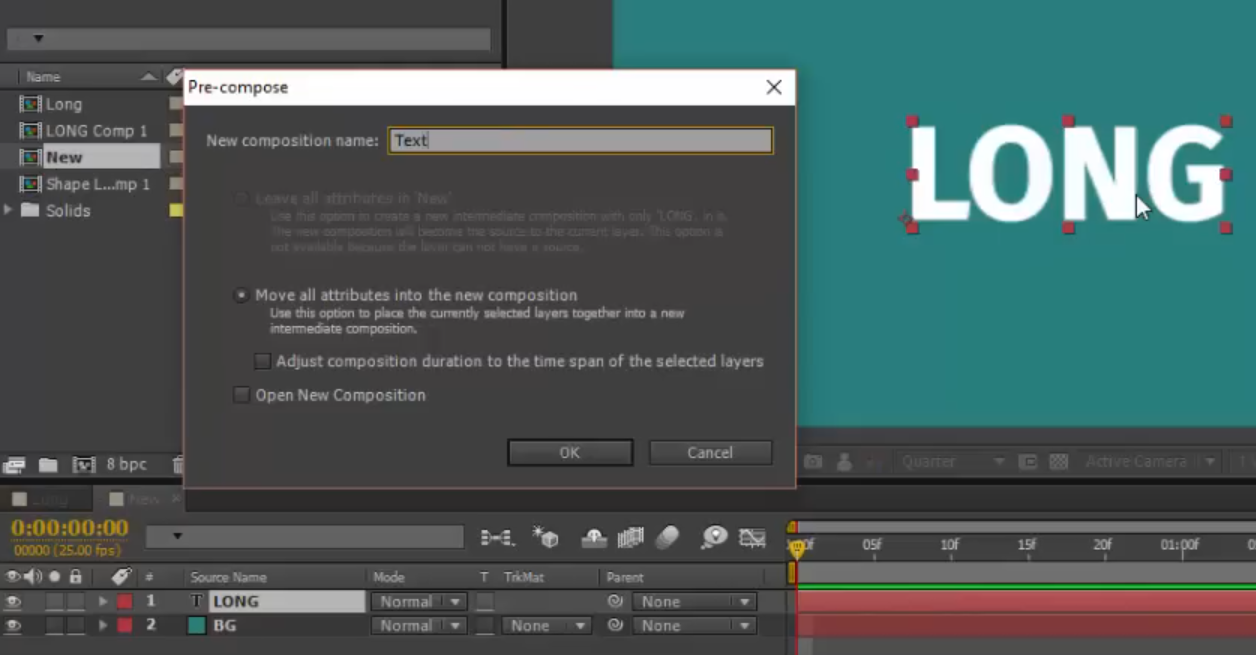
Task: Expand the BG layer properties
Action: 102,626
